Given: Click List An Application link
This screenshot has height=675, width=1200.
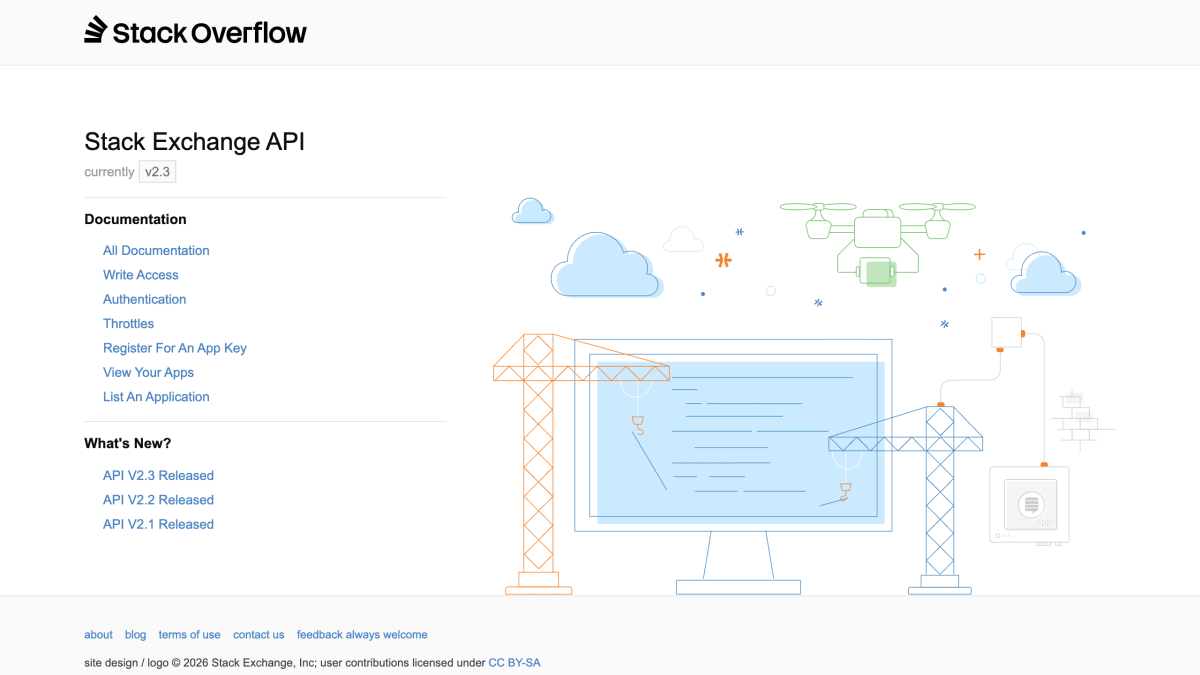Looking at the screenshot, I should 156,397.
